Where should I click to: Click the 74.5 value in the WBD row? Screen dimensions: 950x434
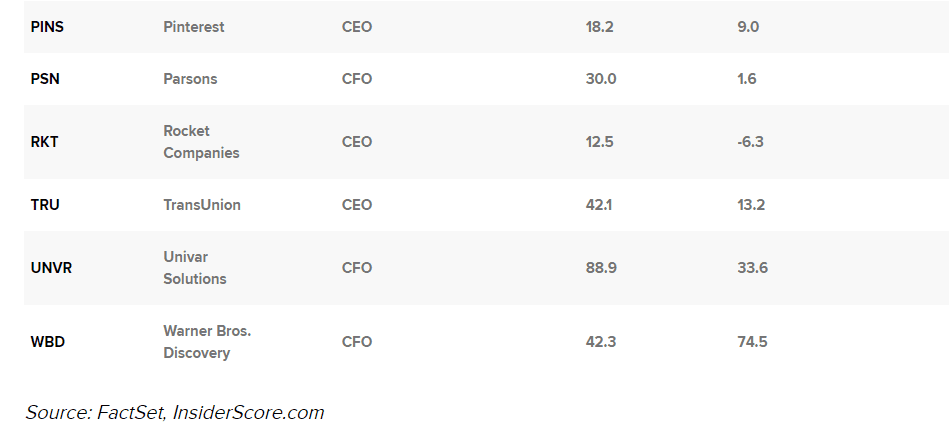752,342
